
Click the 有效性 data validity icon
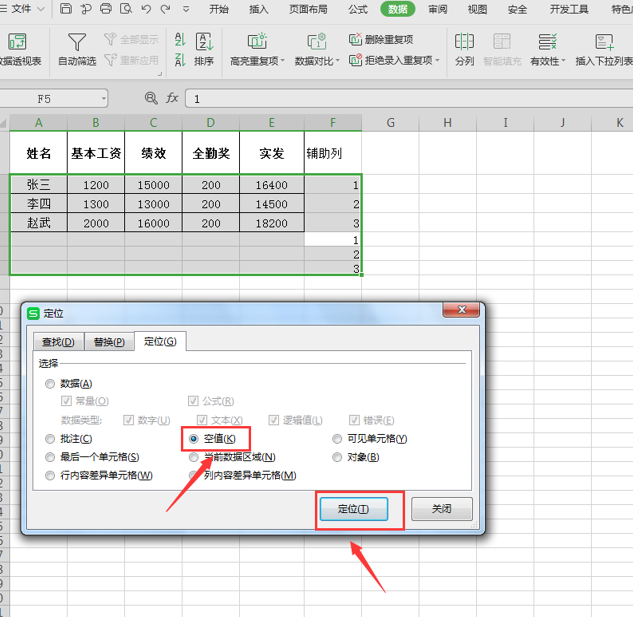point(547,41)
